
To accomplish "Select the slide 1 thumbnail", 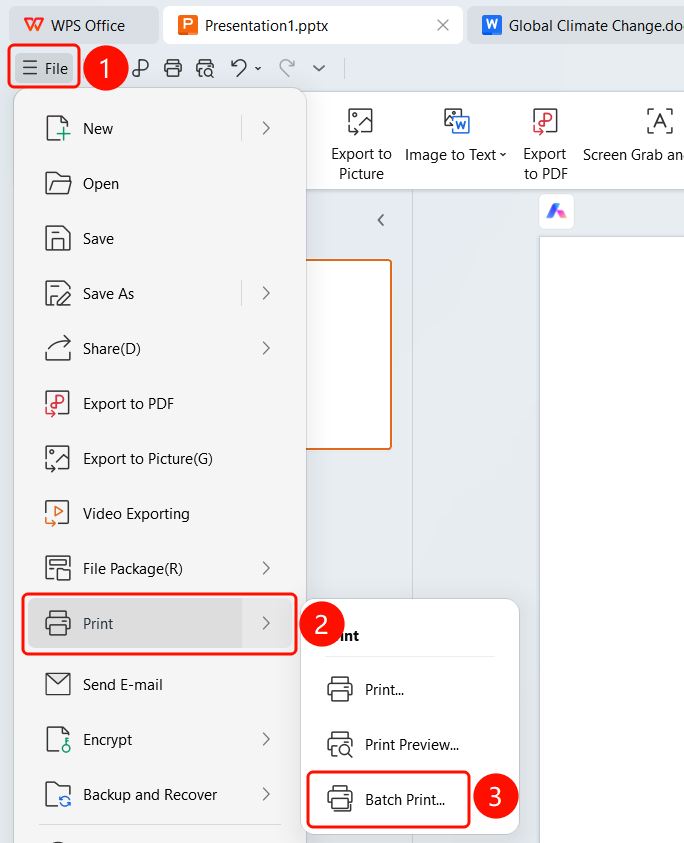I will pyautogui.click(x=348, y=354).
